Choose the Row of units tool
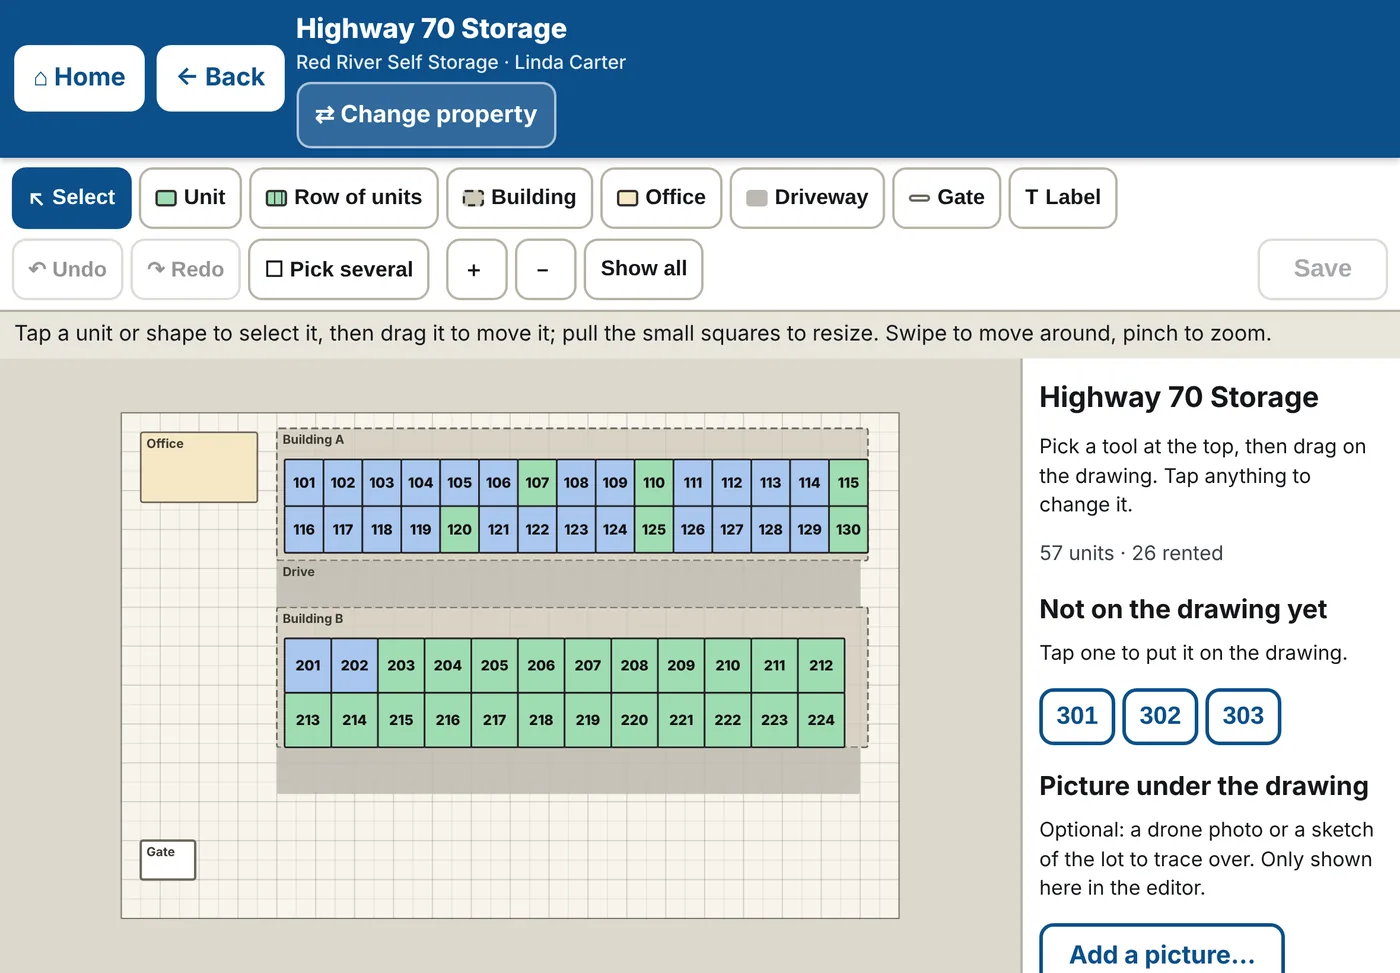 [344, 198]
